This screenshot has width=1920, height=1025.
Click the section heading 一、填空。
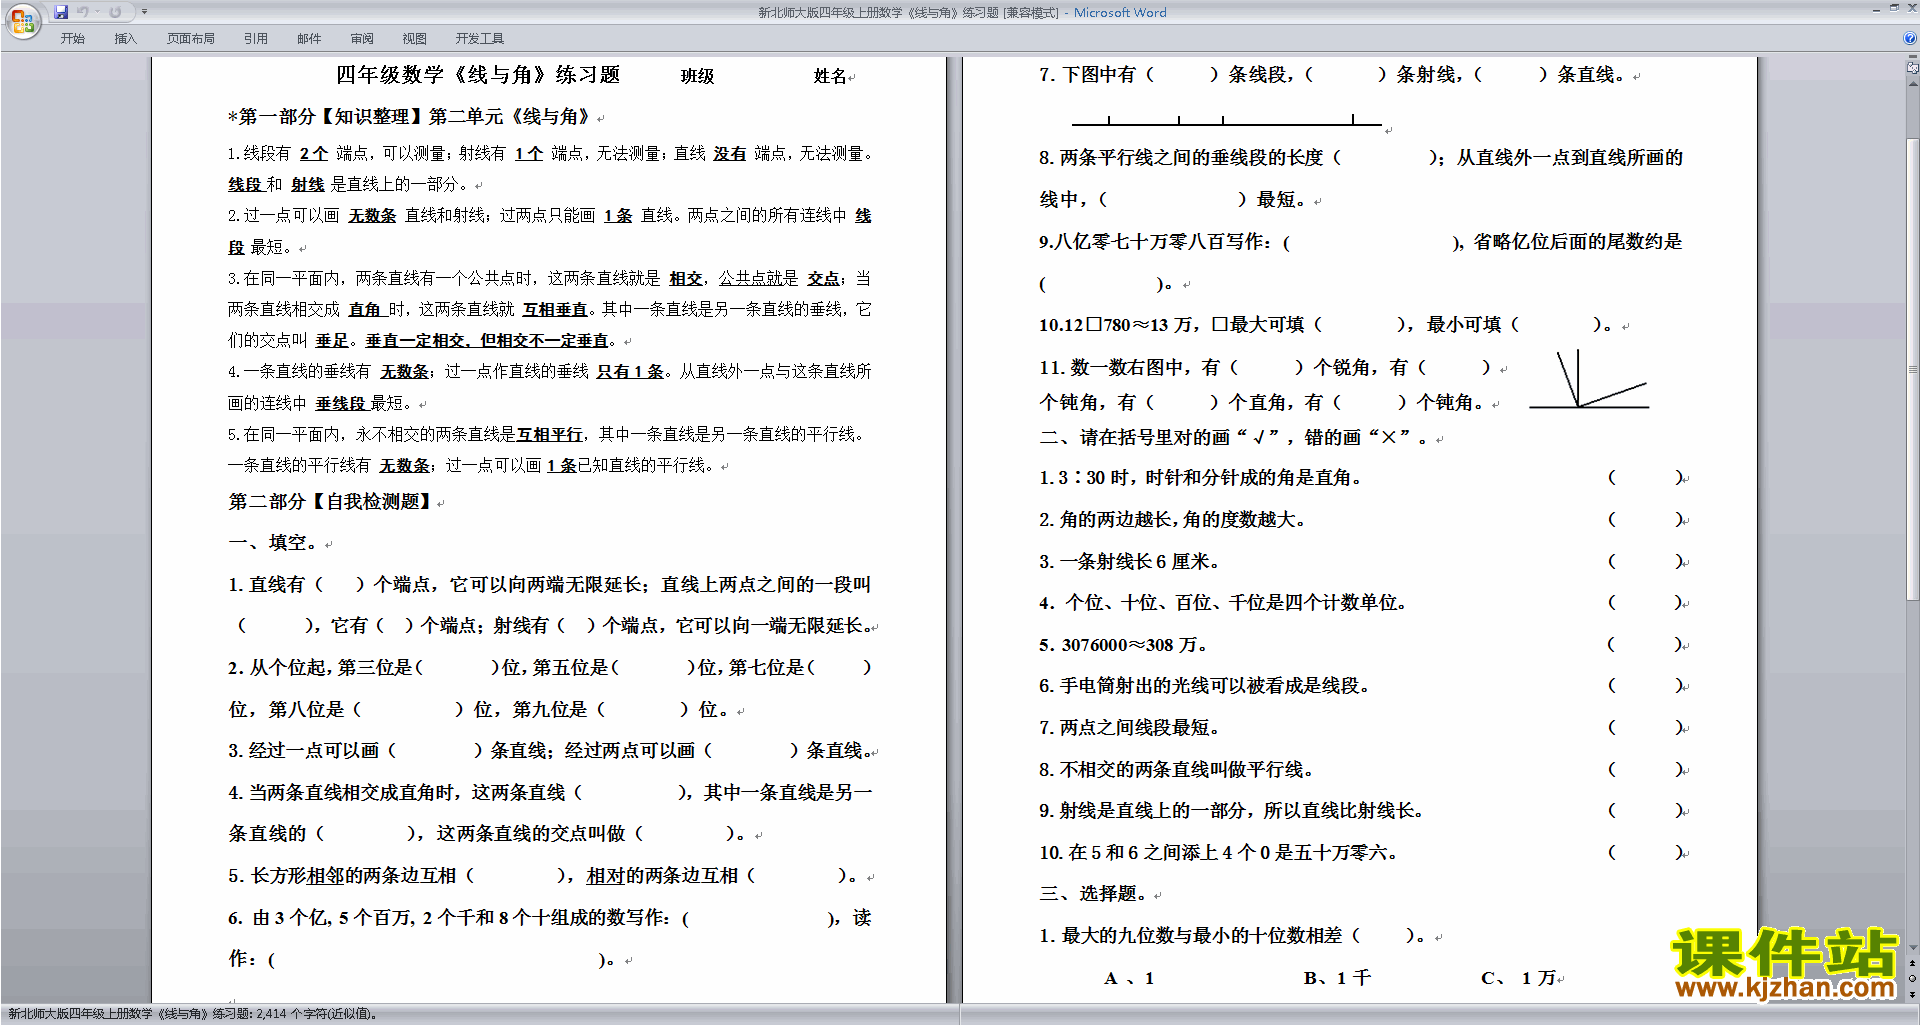tap(273, 543)
